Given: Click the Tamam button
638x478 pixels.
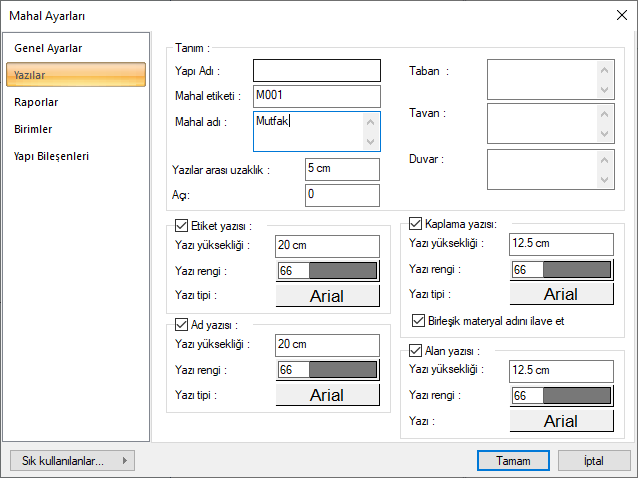Looking at the screenshot, I should pyautogui.click(x=512, y=461).
